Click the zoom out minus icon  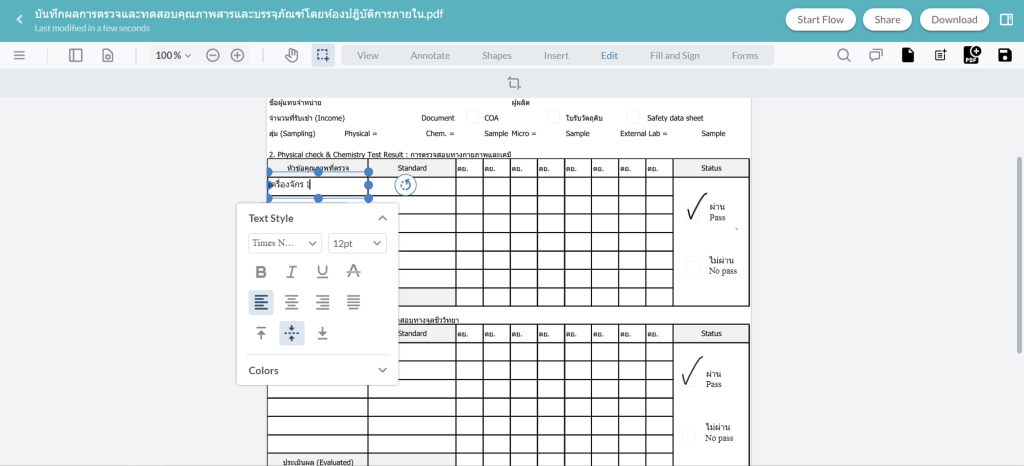(213, 55)
